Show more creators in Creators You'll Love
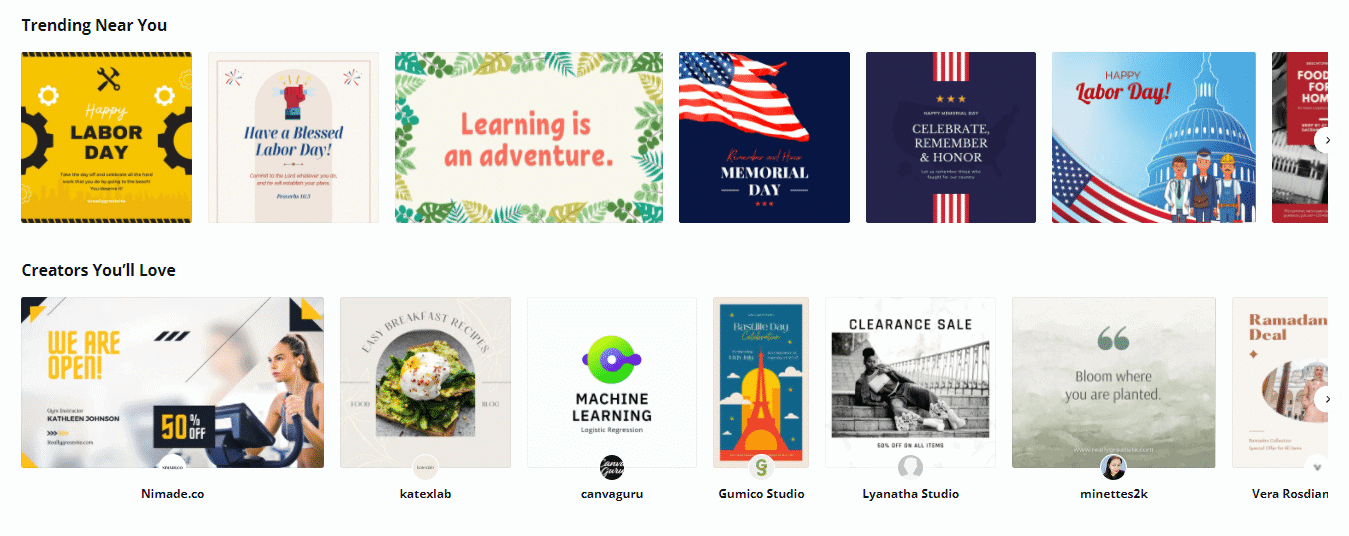 [x=1327, y=399]
